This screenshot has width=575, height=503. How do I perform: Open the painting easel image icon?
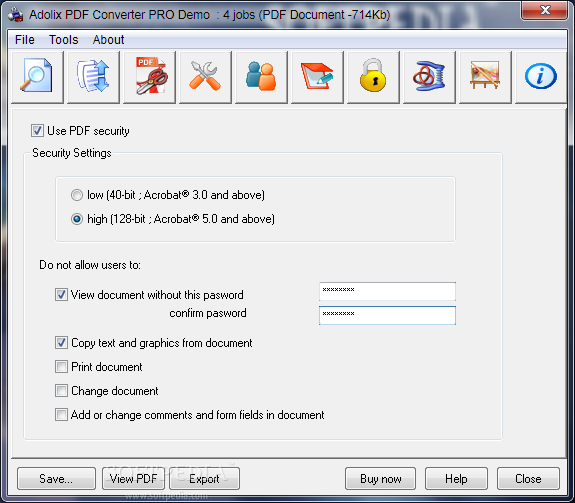point(485,77)
